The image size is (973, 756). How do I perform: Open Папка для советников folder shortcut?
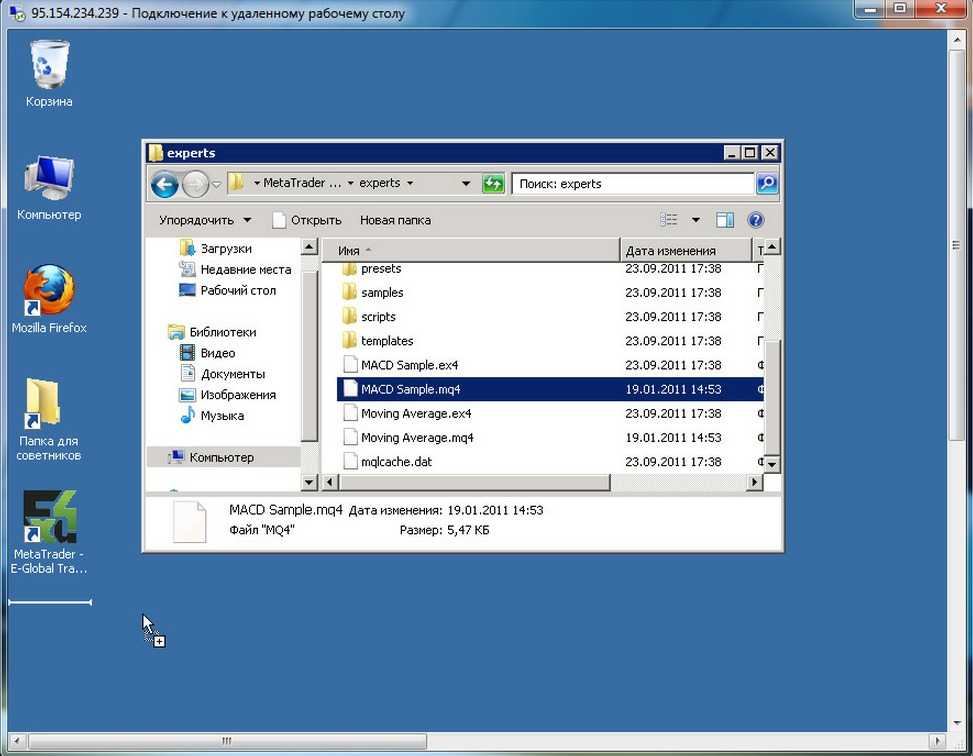(47, 405)
